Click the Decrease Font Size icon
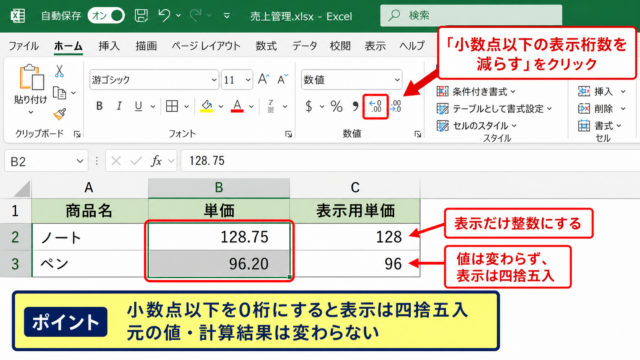 [x=282, y=79]
